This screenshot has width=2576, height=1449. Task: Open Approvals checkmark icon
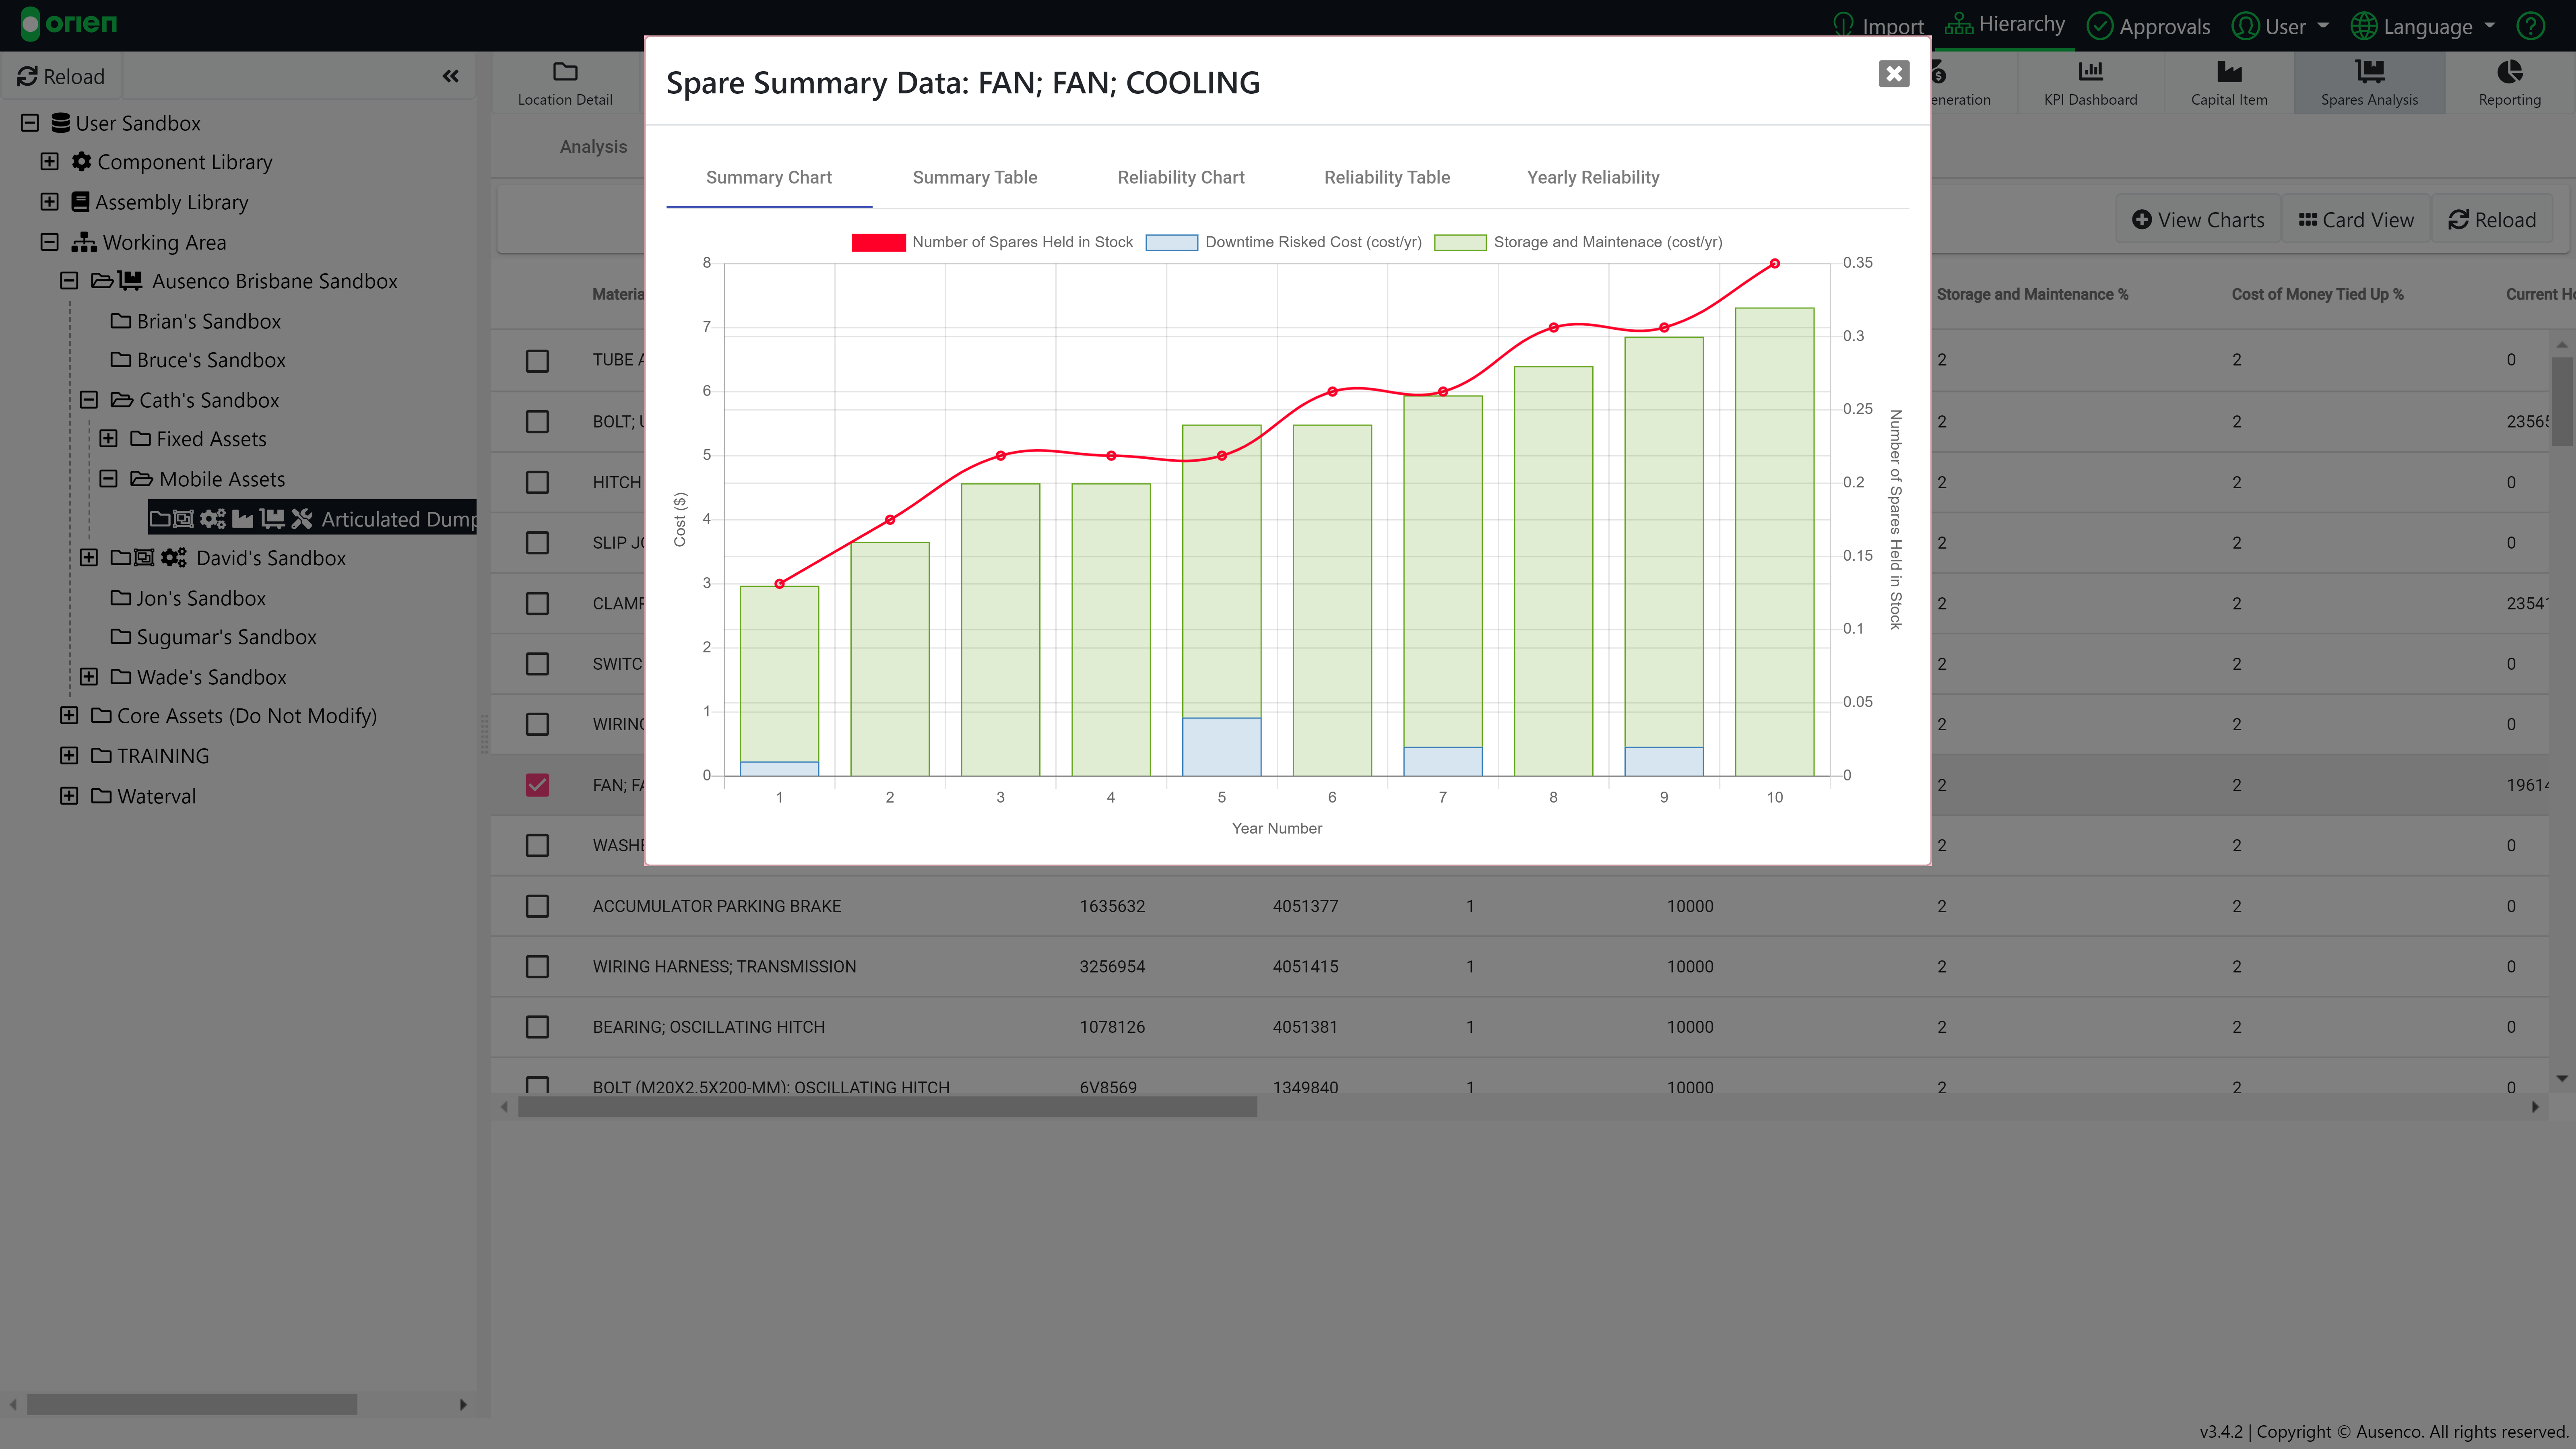[x=2100, y=26]
